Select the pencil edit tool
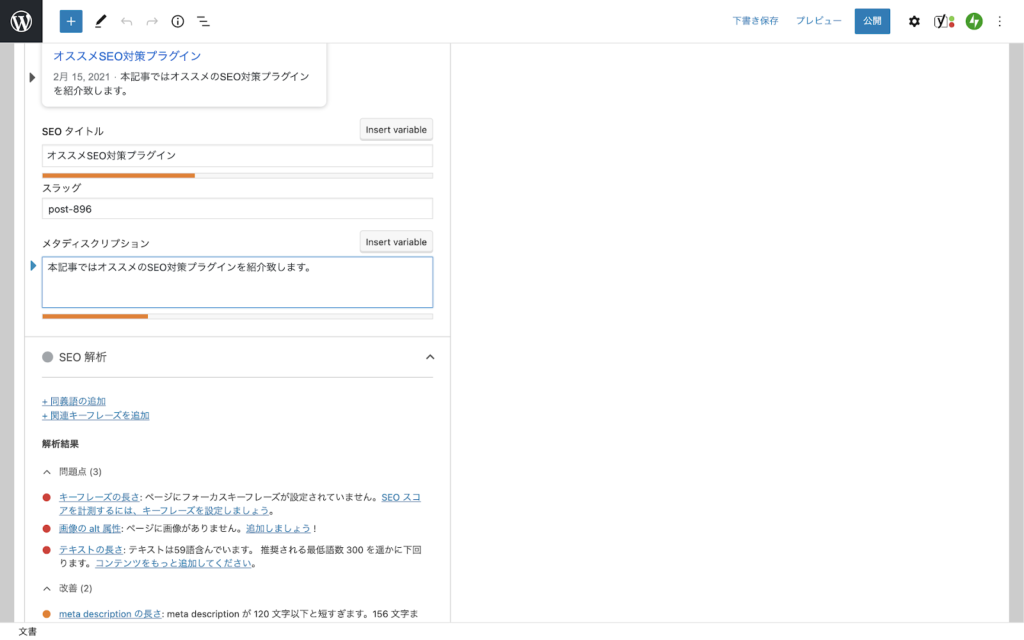This screenshot has width=1024, height=640. (100, 21)
